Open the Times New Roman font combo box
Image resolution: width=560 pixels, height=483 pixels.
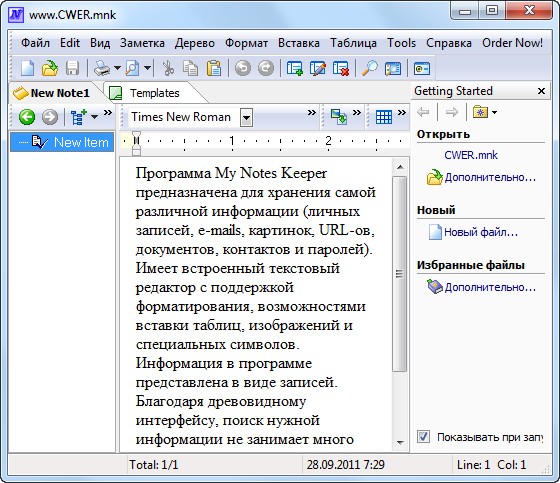click(x=246, y=117)
